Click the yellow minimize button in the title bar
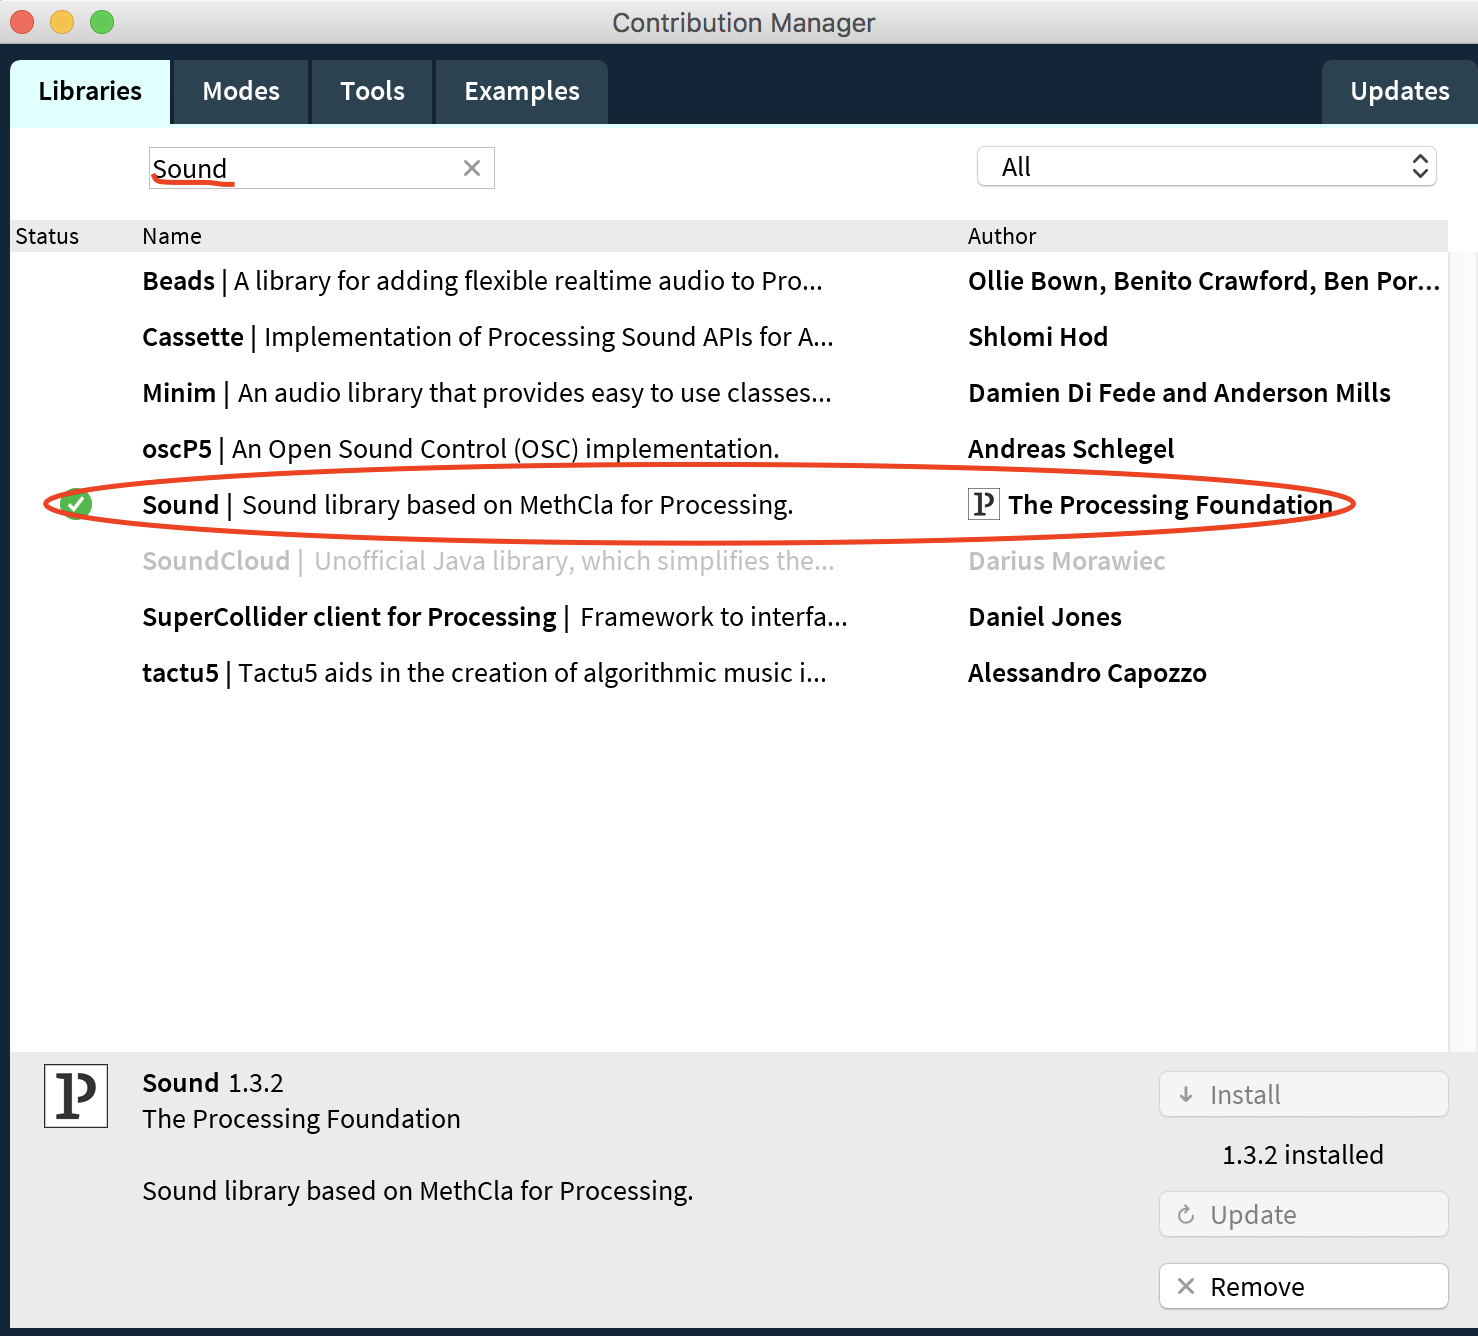 pos(62,21)
